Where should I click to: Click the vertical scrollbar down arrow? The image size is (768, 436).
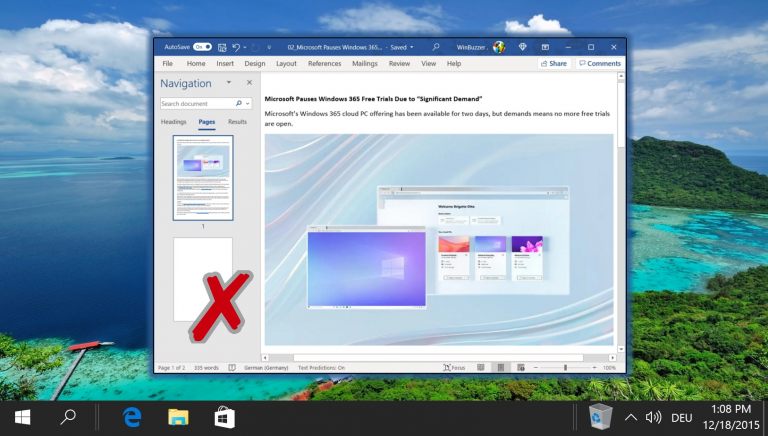coord(621,349)
